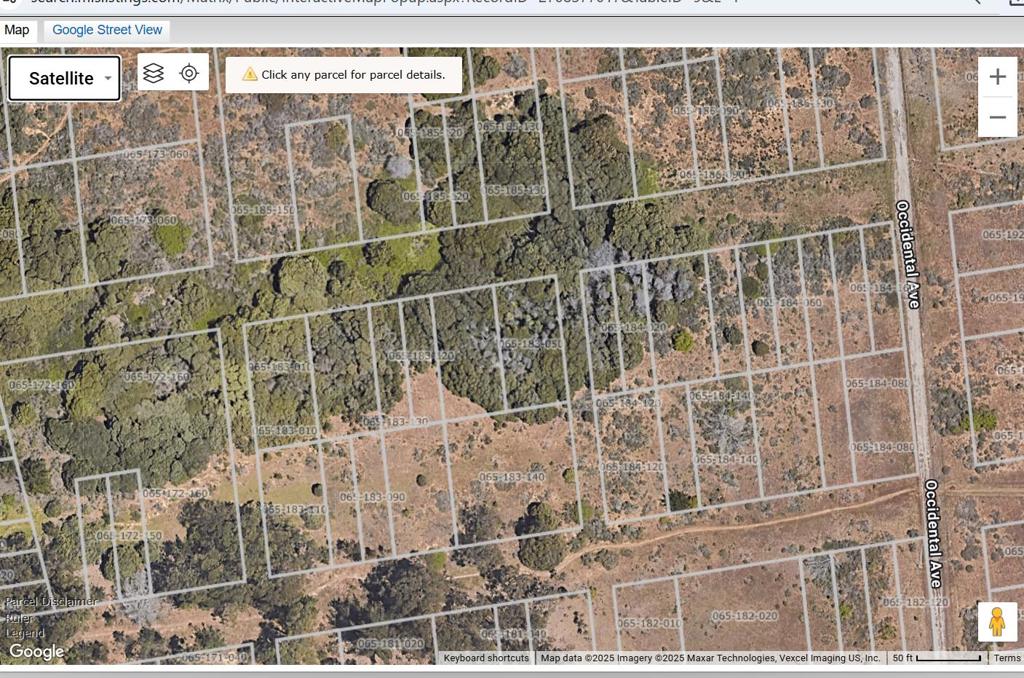Click the yellow warning triangle icon

pyautogui.click(x=250, y=75)
